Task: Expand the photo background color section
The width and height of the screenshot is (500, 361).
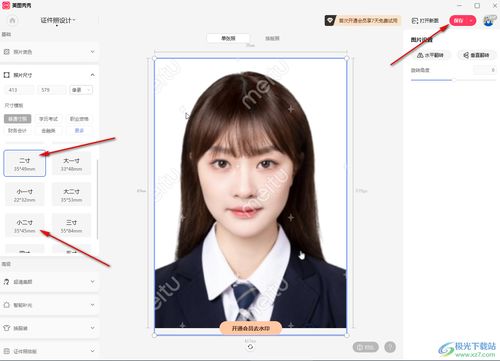Action: (x=49, y=52)
